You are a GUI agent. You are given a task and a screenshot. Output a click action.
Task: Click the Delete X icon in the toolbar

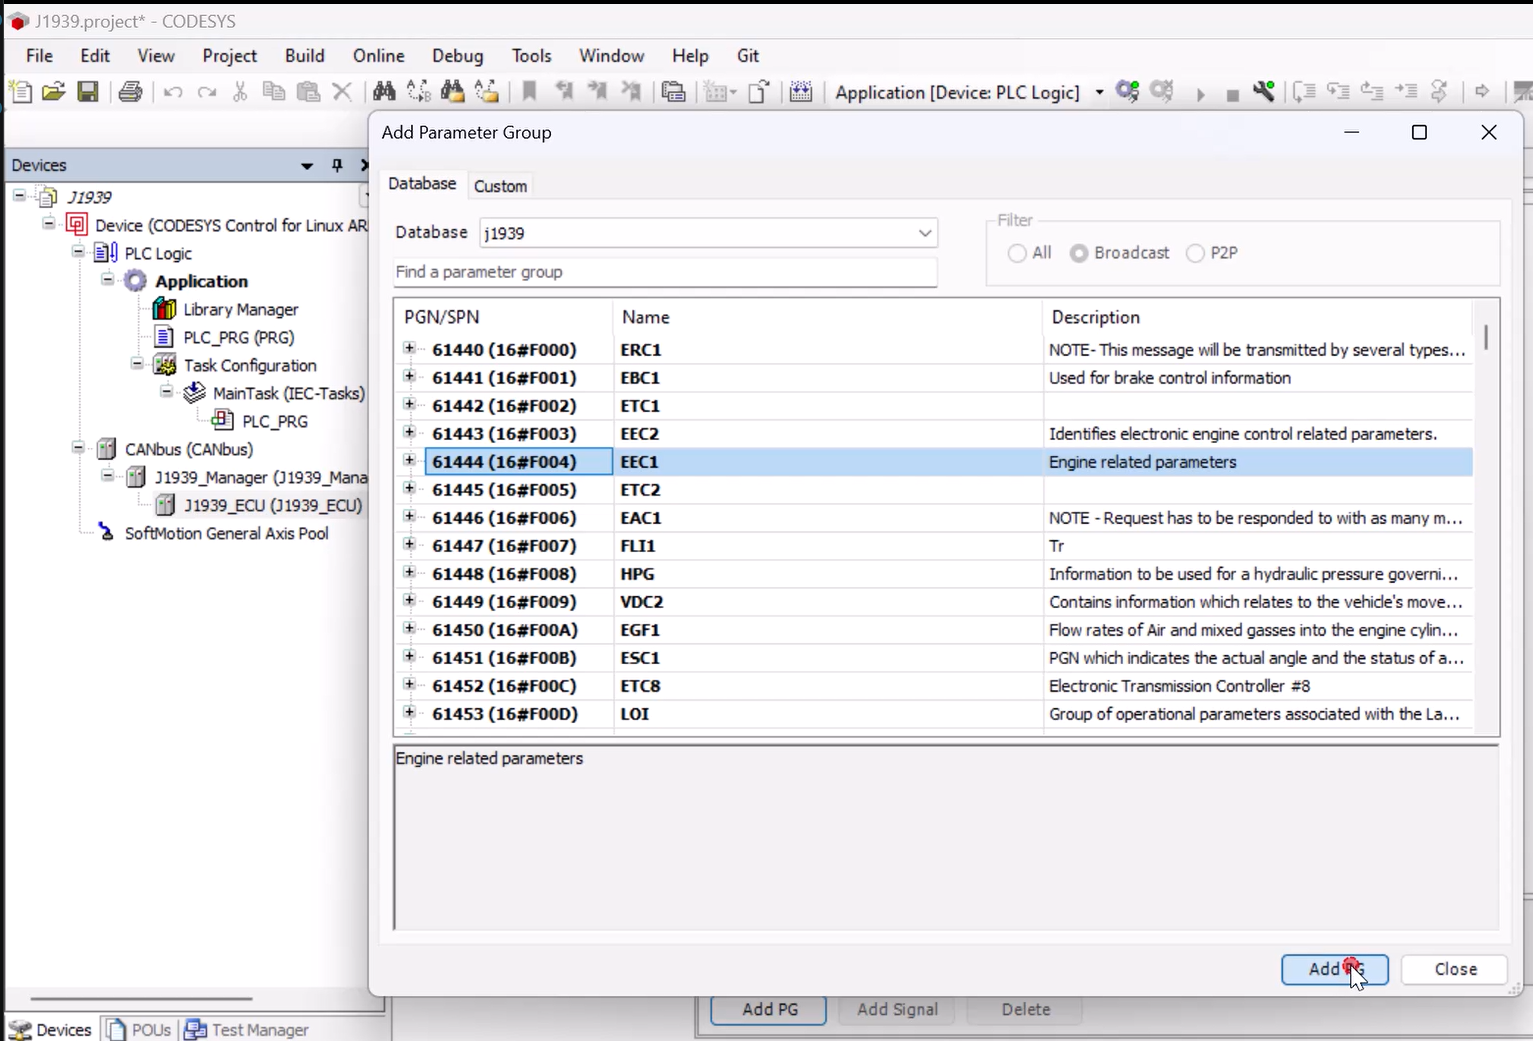(x=342, y=92)
